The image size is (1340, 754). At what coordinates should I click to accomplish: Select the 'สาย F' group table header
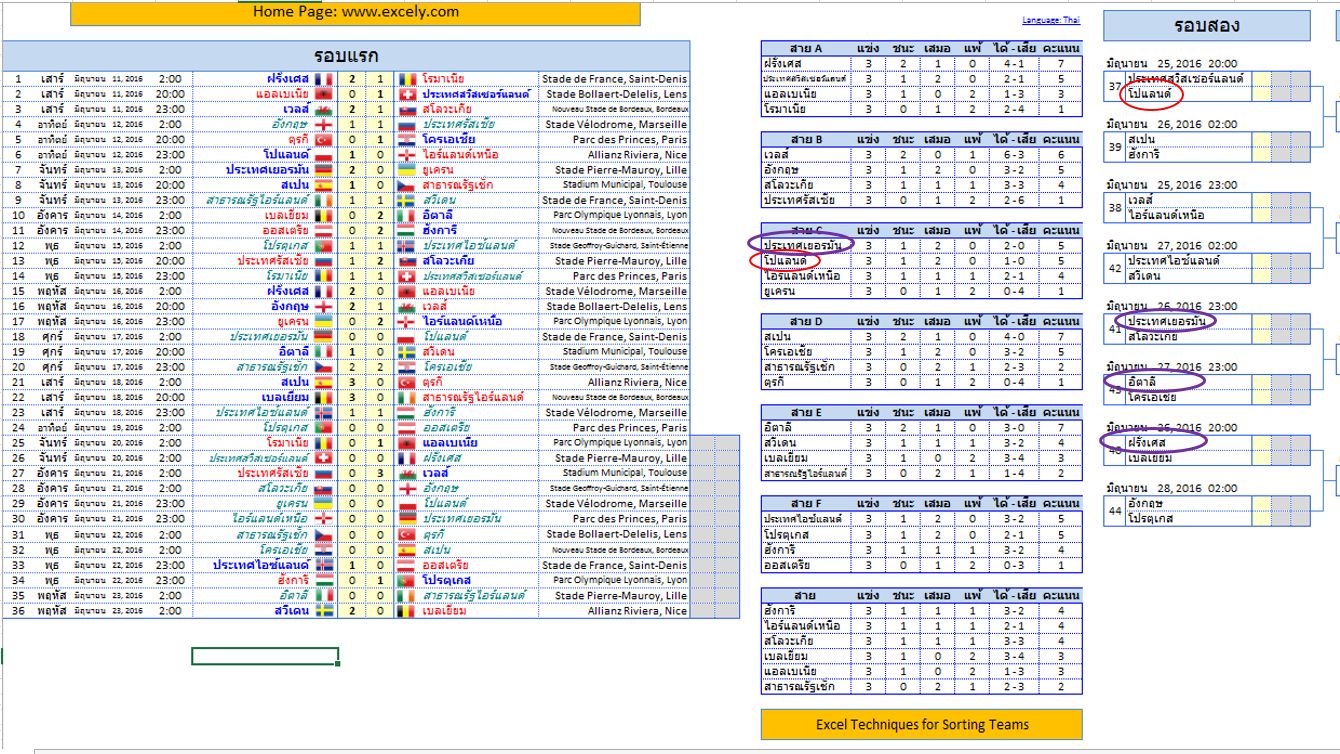(806, 504)
